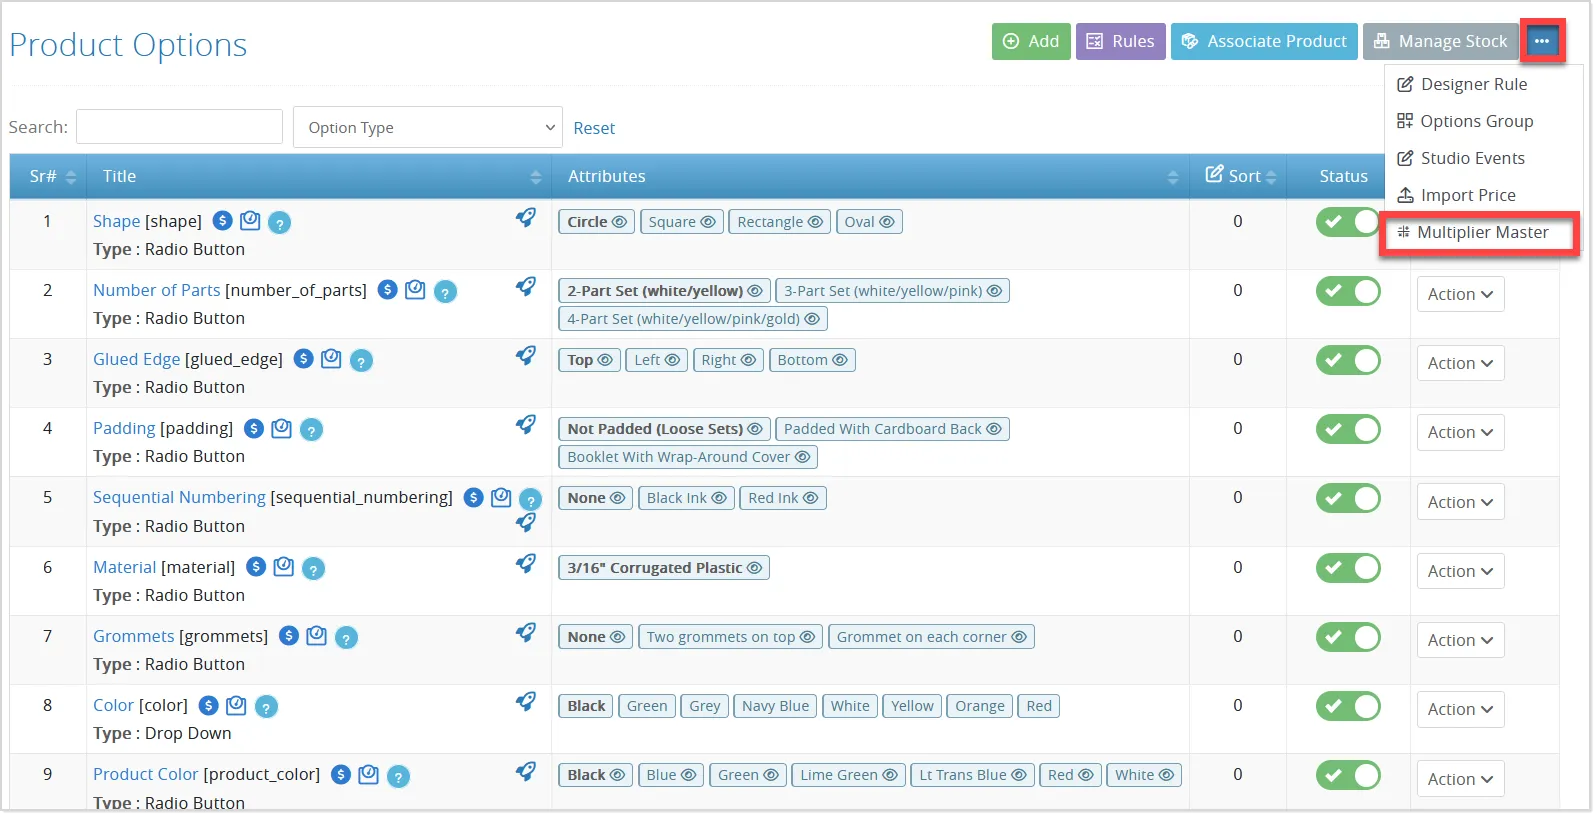Click the rocket icon in the Material row
Viewport: 1596px width, 816px height.
point(526,563)
